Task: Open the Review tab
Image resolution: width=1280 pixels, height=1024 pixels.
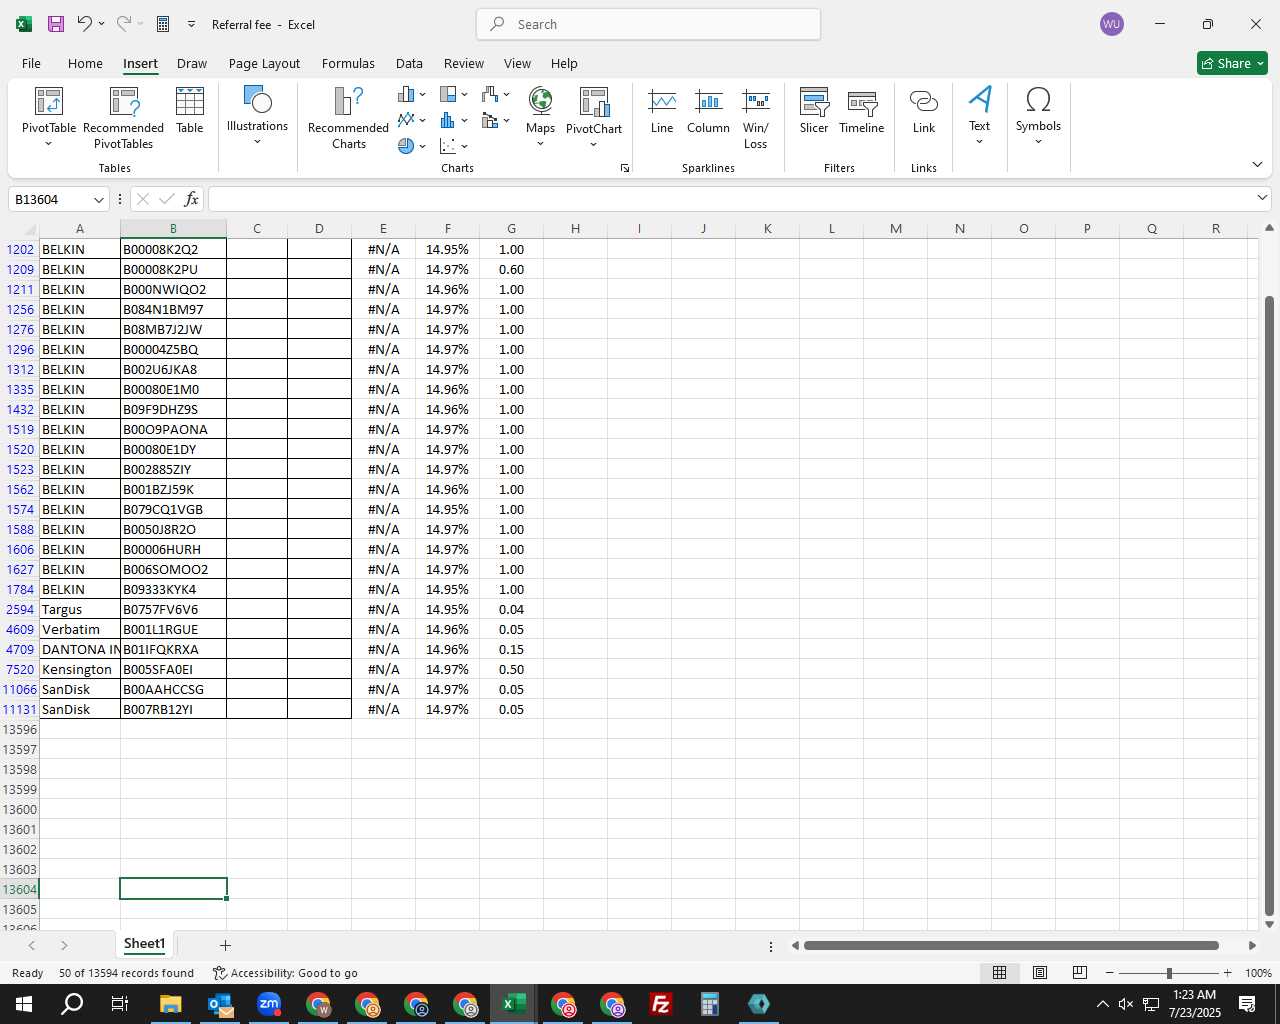Action: tap(464, 63)
